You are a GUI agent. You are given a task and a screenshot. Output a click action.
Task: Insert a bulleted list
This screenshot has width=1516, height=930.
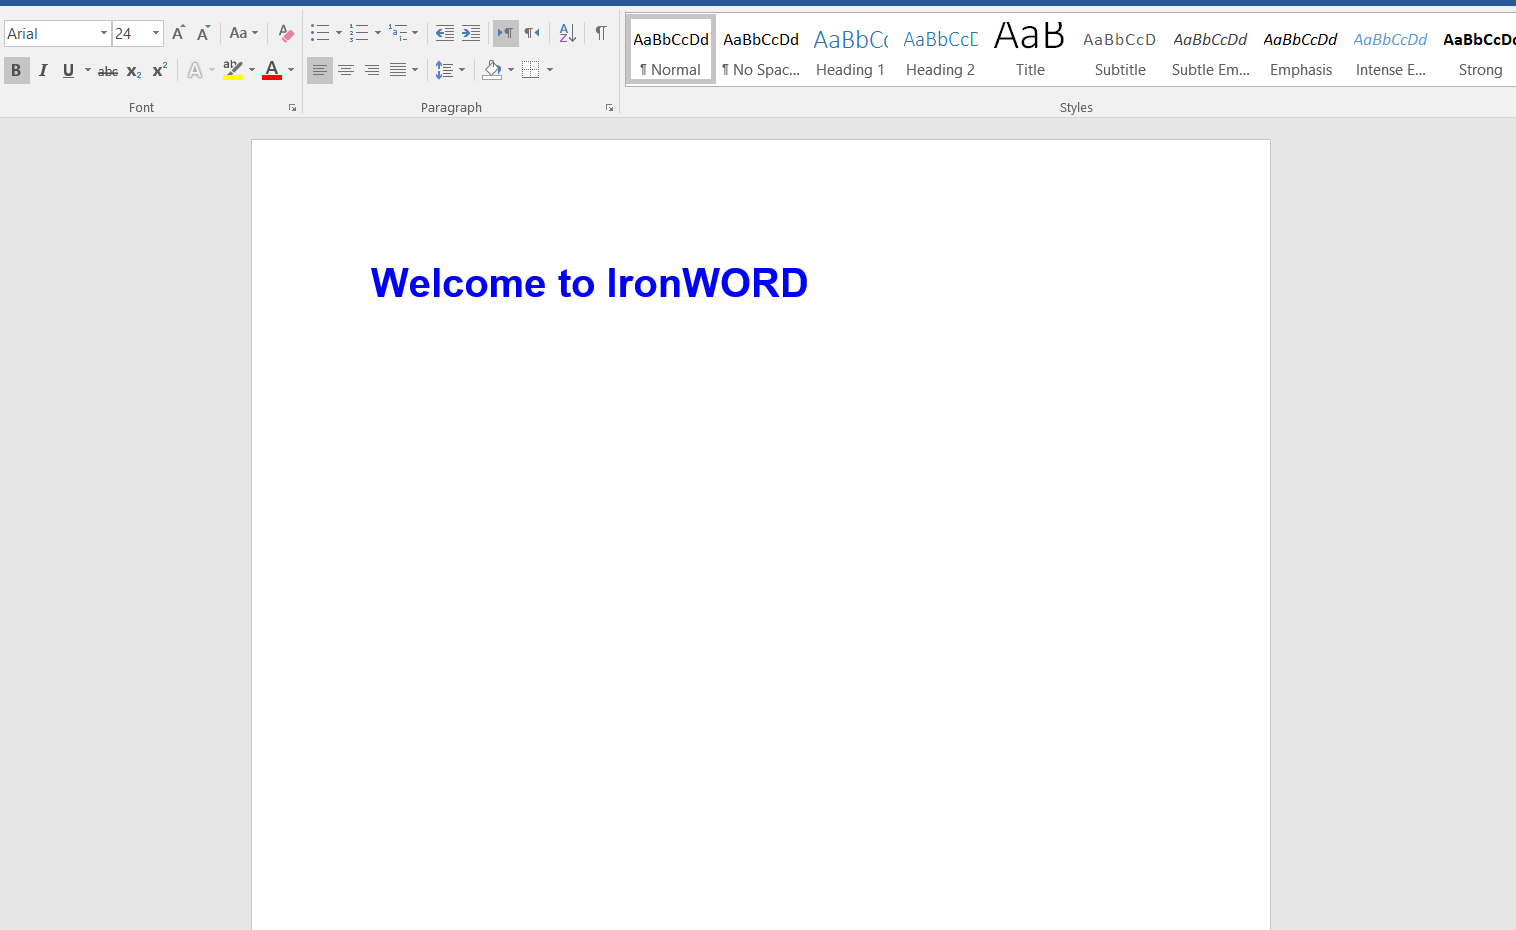320,33
